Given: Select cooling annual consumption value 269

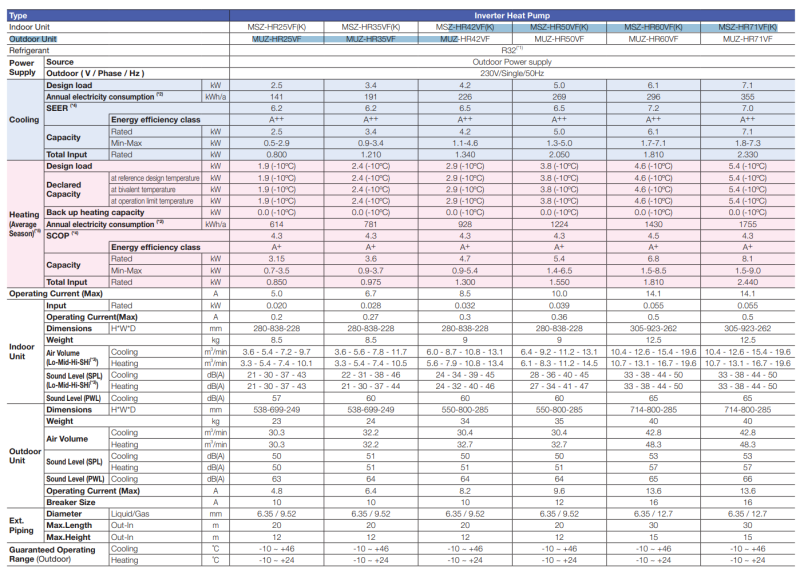Looking at the screenshot, I should 559,96.
